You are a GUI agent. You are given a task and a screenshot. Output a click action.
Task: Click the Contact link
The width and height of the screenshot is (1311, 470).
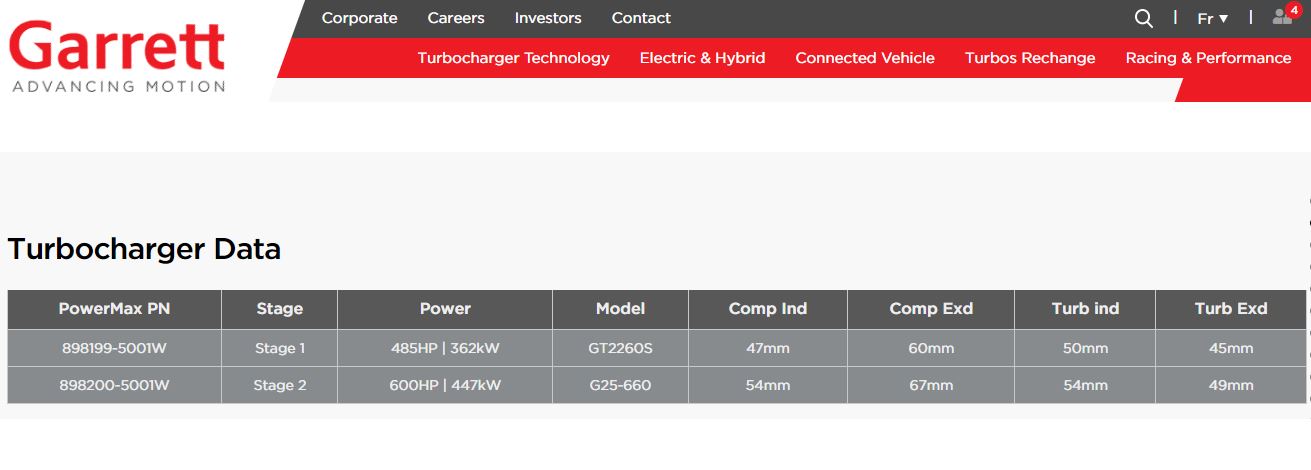pos(641,18)
